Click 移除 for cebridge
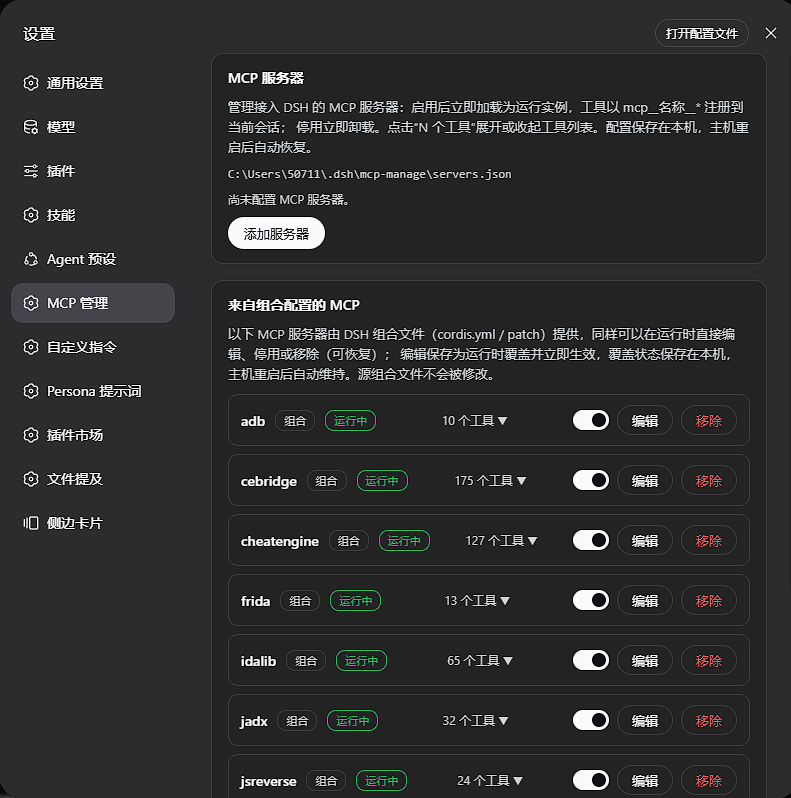The width and height of the screenshot is (791, 798). coord(709,481)
